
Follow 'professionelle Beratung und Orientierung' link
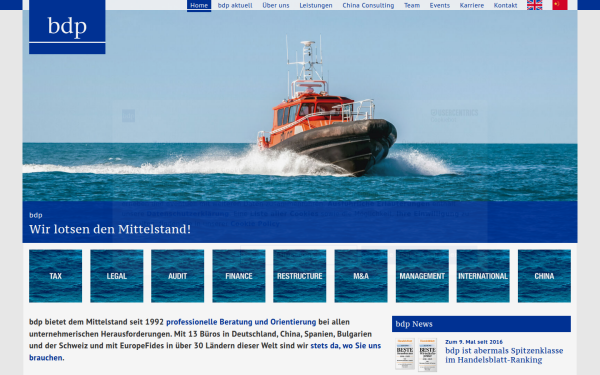pyautogui.click(x=241, y=322)
